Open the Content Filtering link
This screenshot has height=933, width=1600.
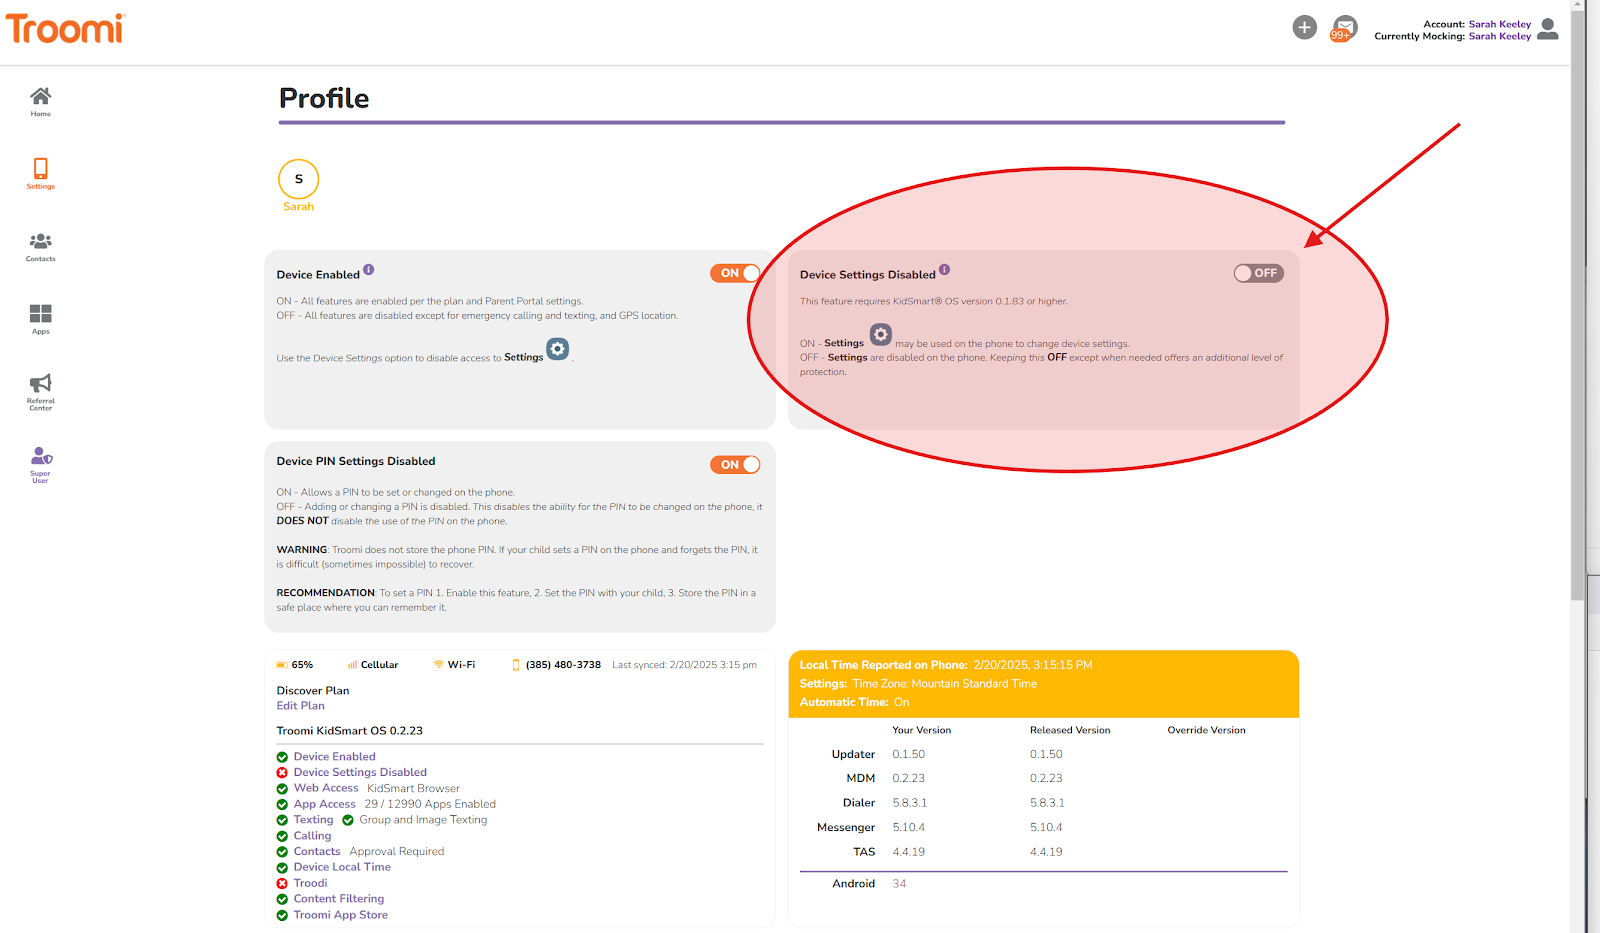pos(338,899)
